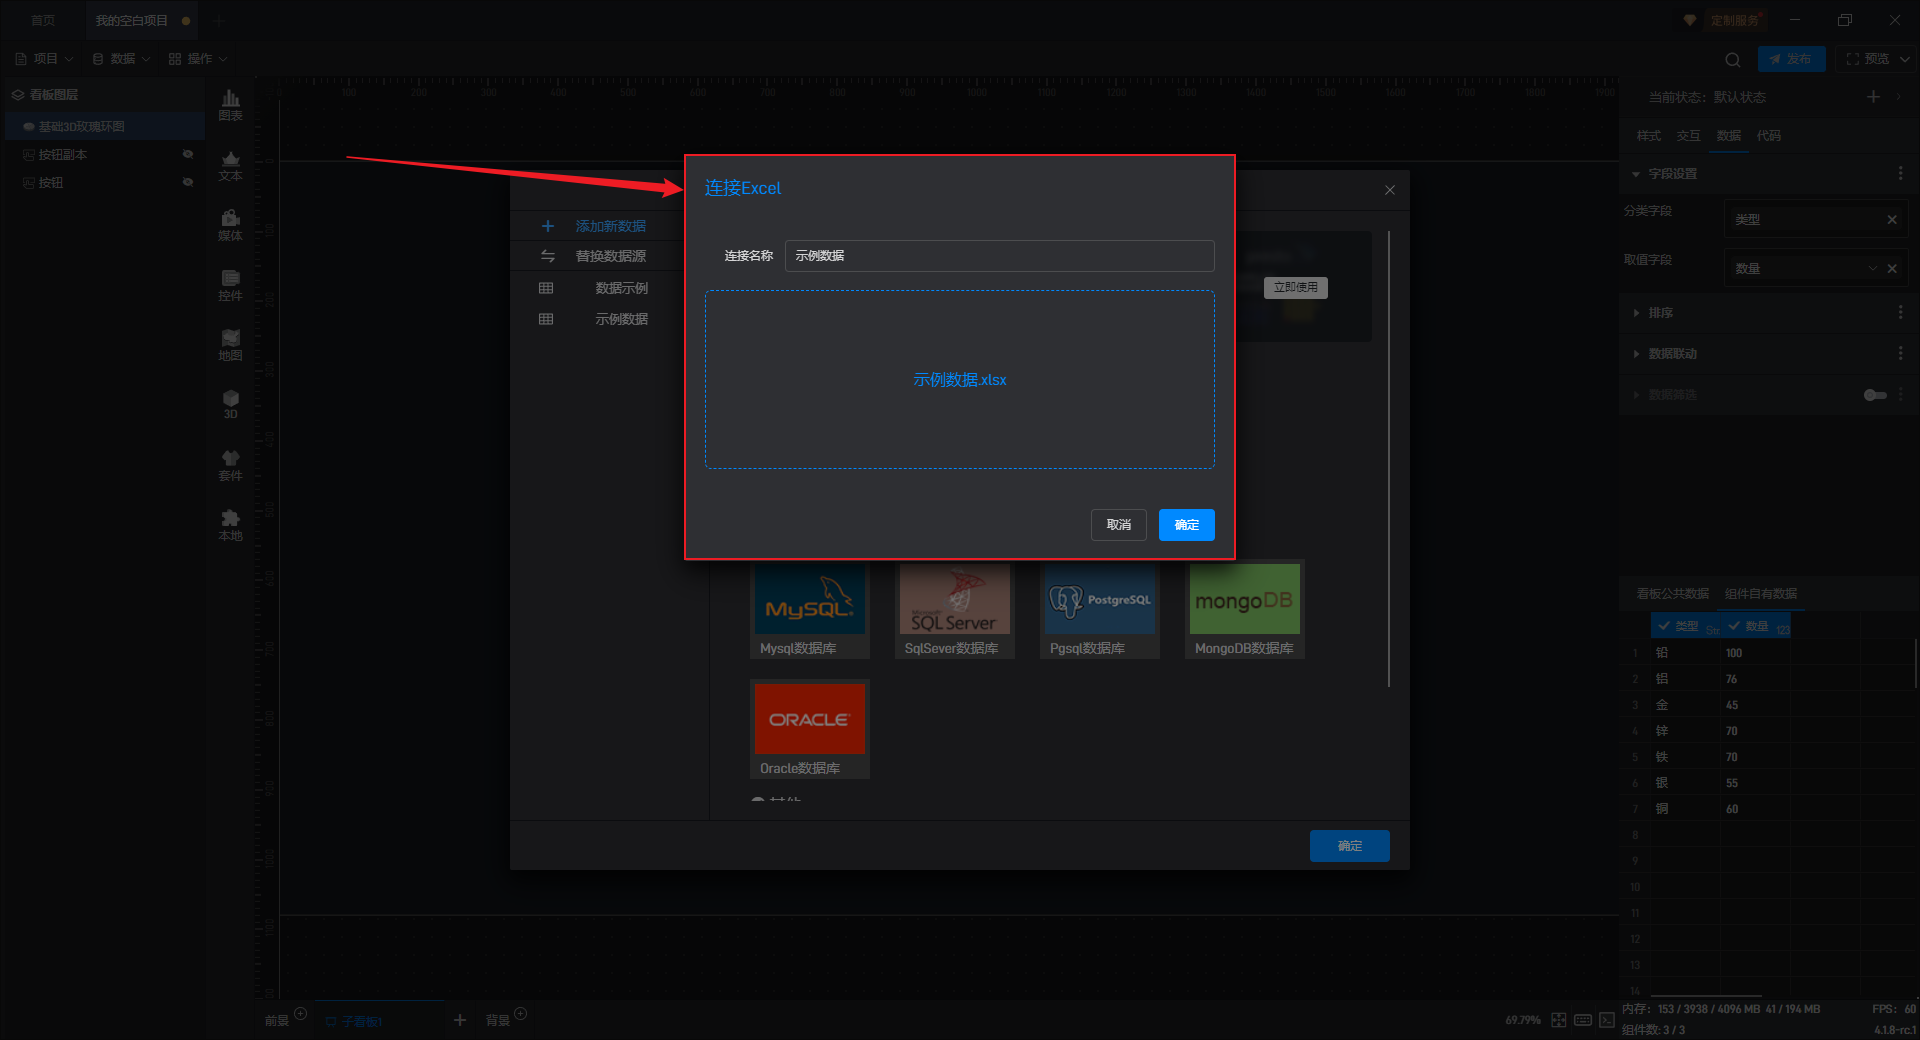Viewport: 1920px width, 1040px height.
Task: Open the dropdown arrow next to 预览
Action: [1905, 59]
